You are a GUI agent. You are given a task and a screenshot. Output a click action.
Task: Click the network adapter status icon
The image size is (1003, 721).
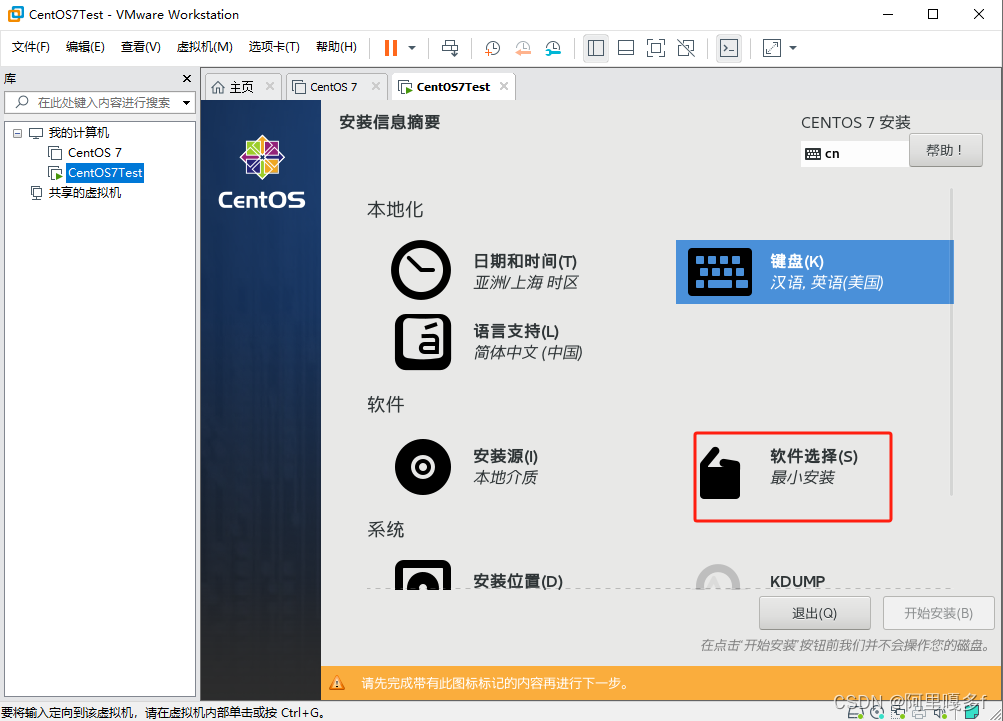click(x=898, y=712)
